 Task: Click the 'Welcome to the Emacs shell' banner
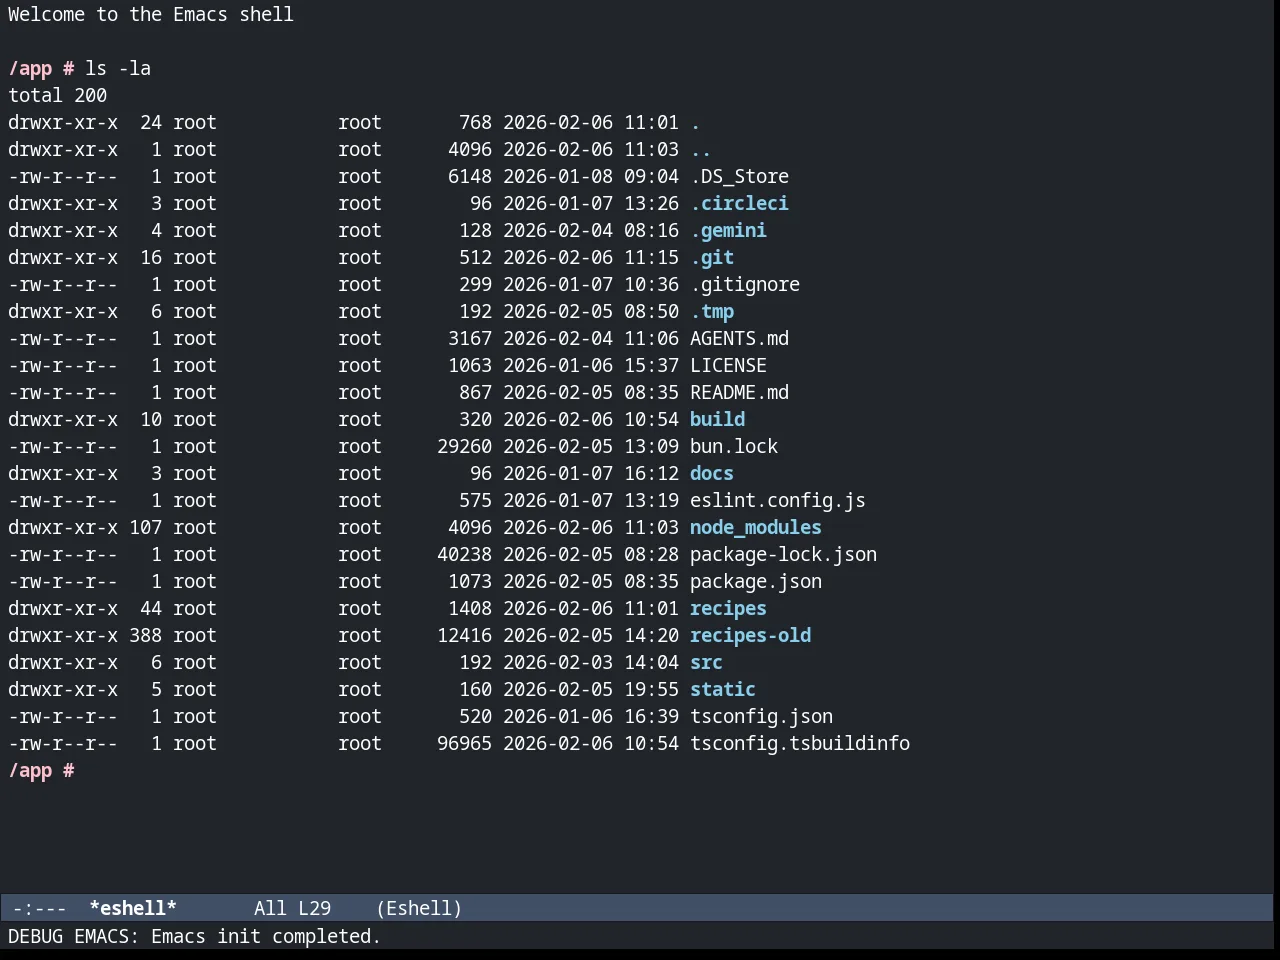tap(151, 14)
